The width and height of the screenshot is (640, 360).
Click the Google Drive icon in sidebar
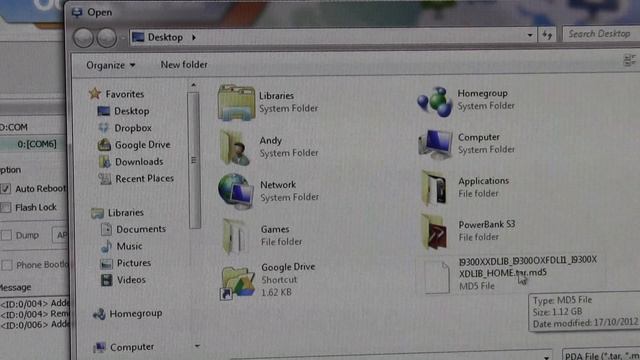pos(104,144)
